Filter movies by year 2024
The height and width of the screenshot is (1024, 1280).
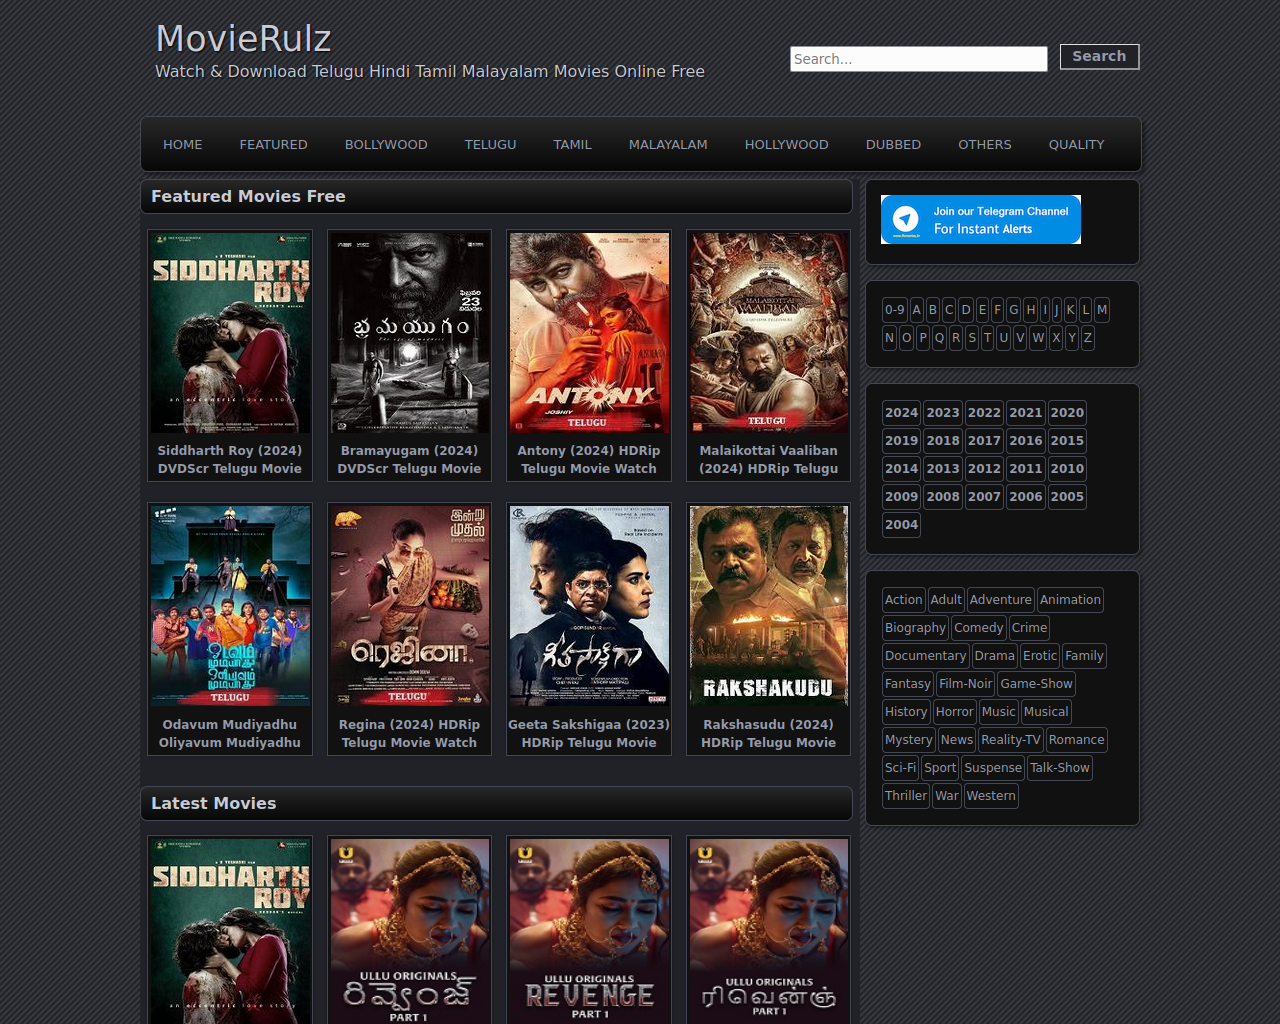pyautogui.click(x=901, y=412)
